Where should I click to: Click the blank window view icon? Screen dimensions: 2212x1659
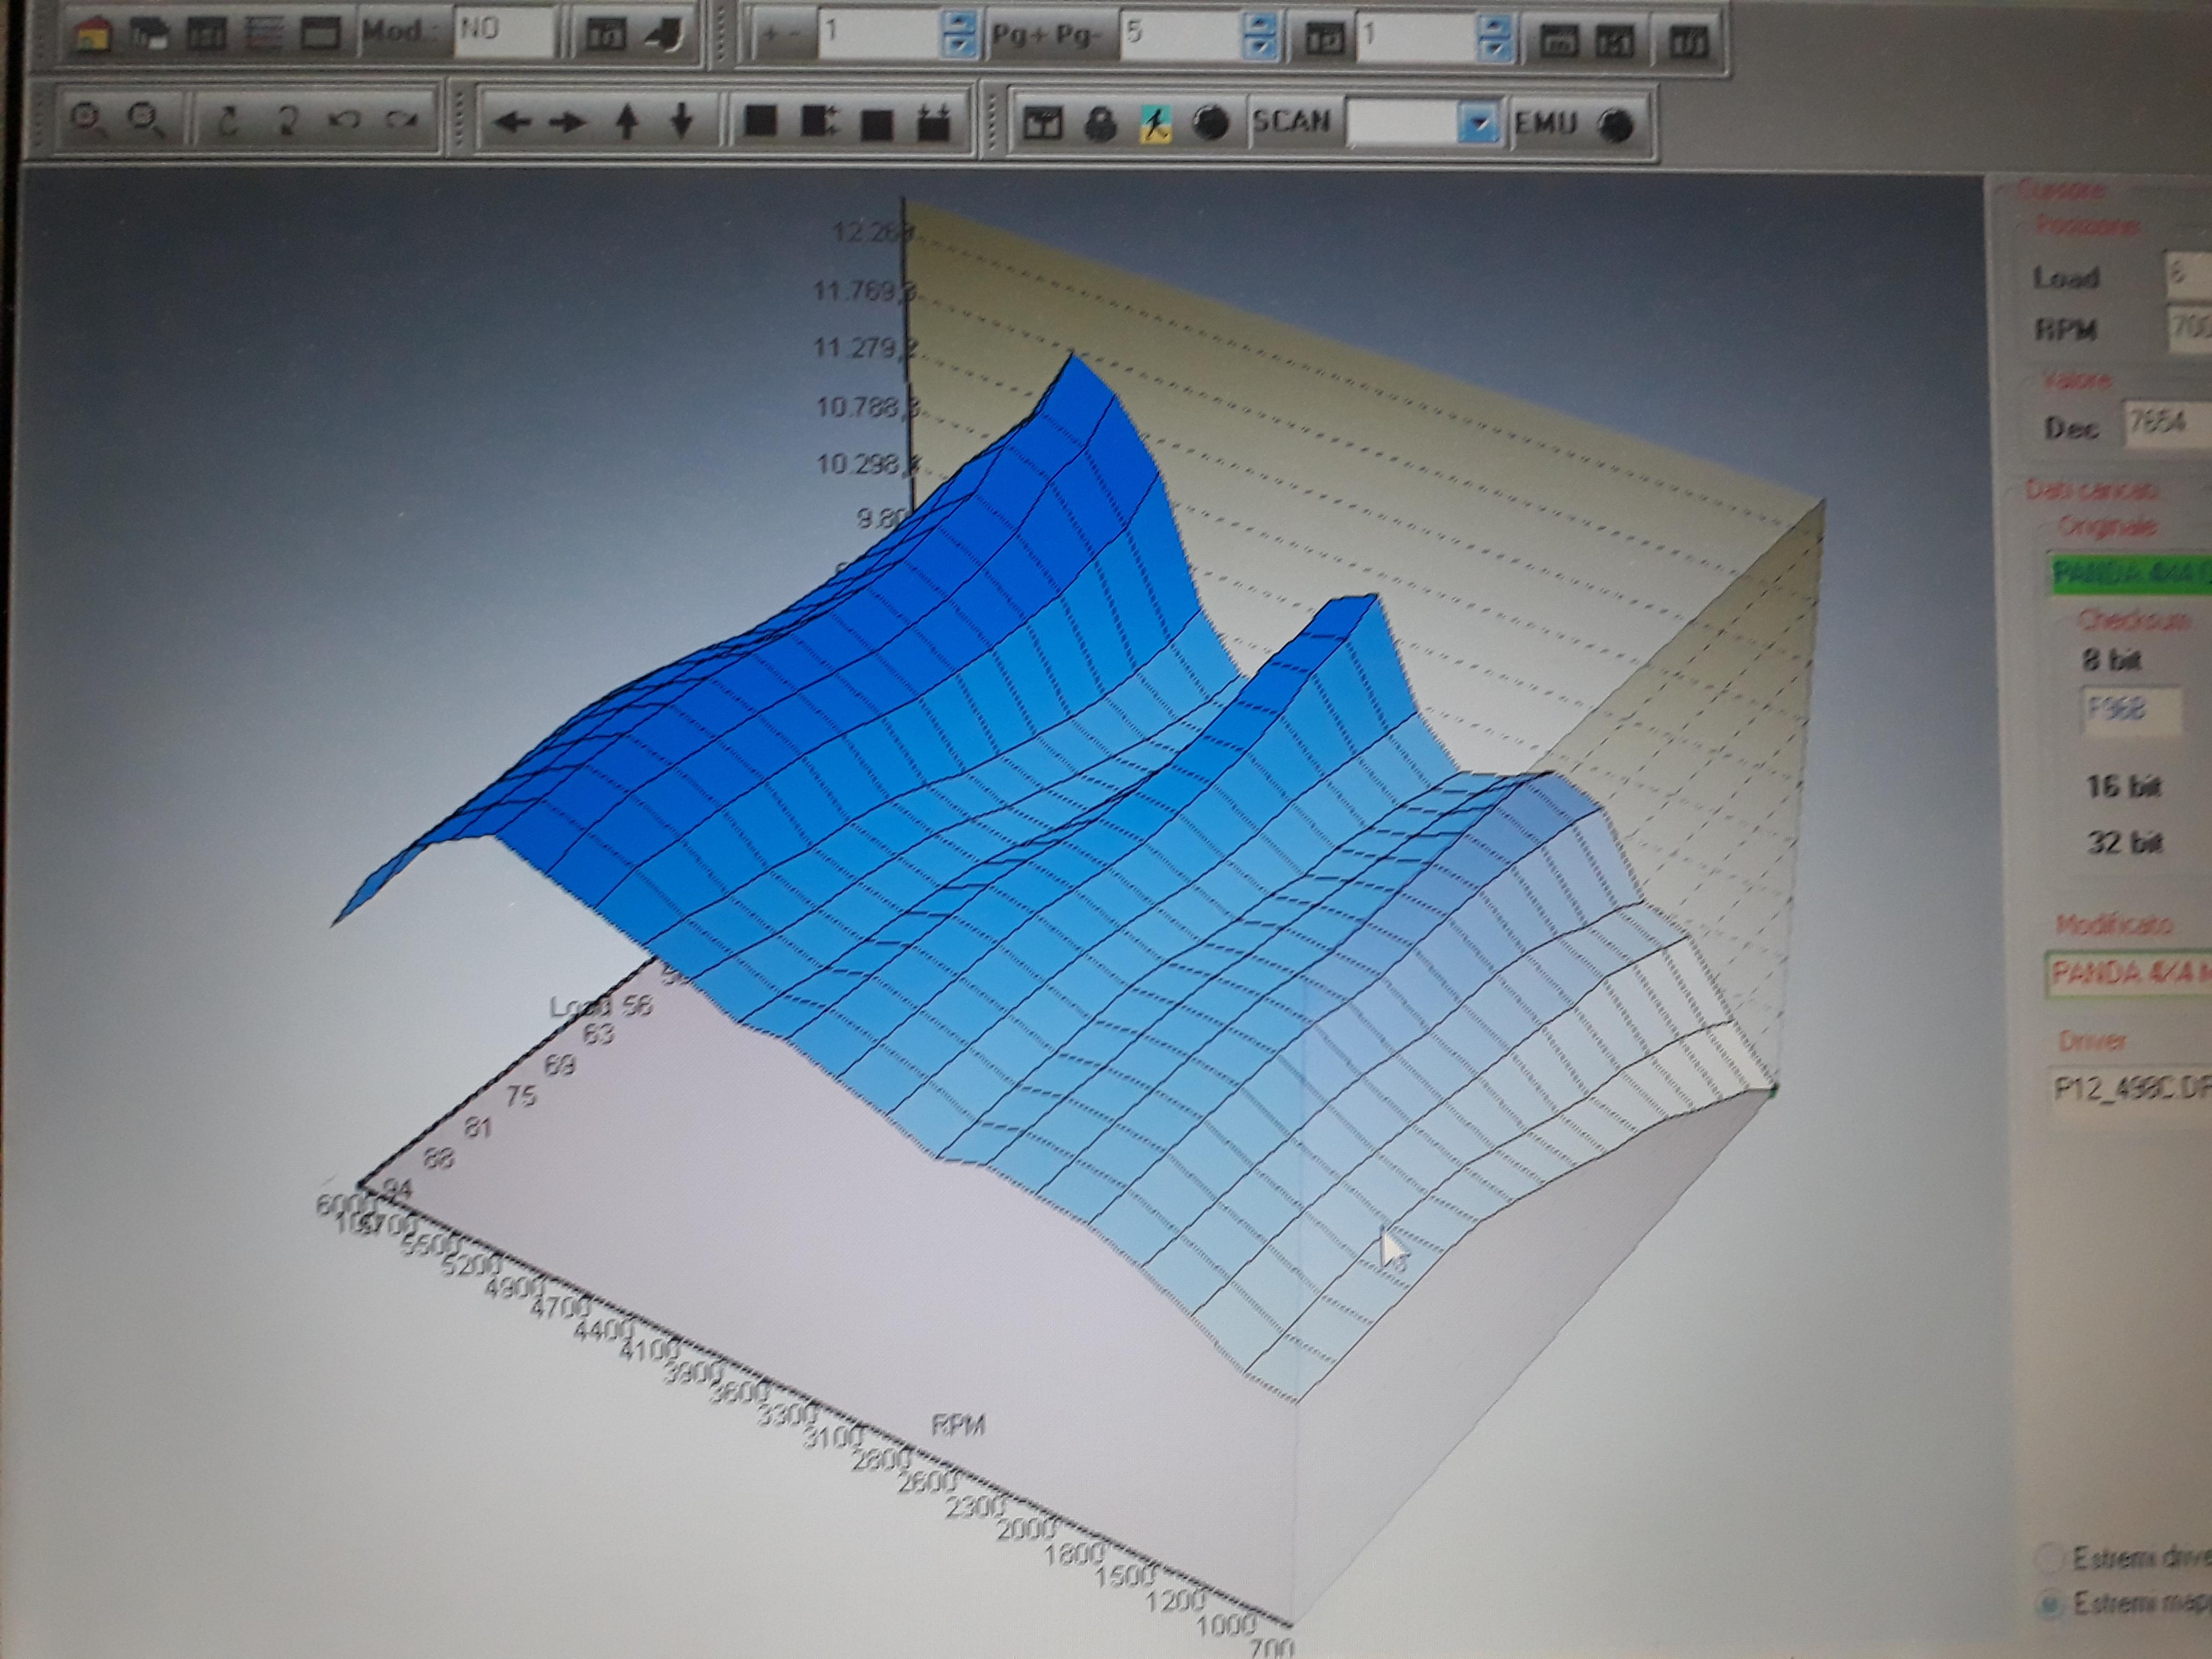(321, 34)
